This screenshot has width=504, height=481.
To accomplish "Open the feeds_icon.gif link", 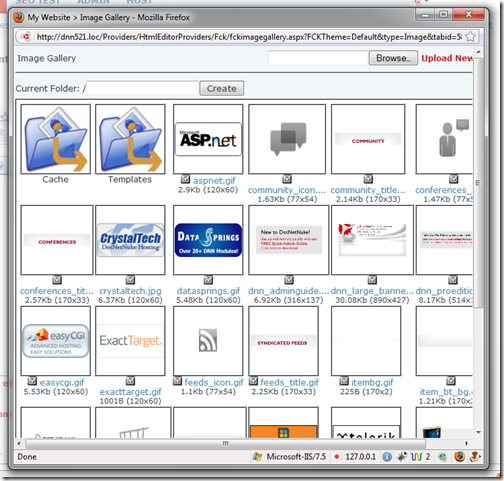I will click(x=214, y=382).
